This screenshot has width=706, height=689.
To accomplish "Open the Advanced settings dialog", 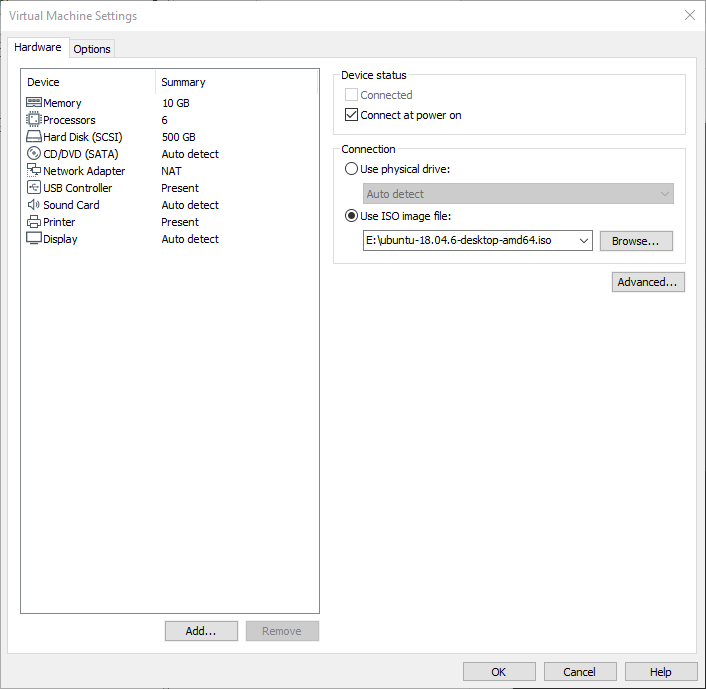I will click(648, 282).
